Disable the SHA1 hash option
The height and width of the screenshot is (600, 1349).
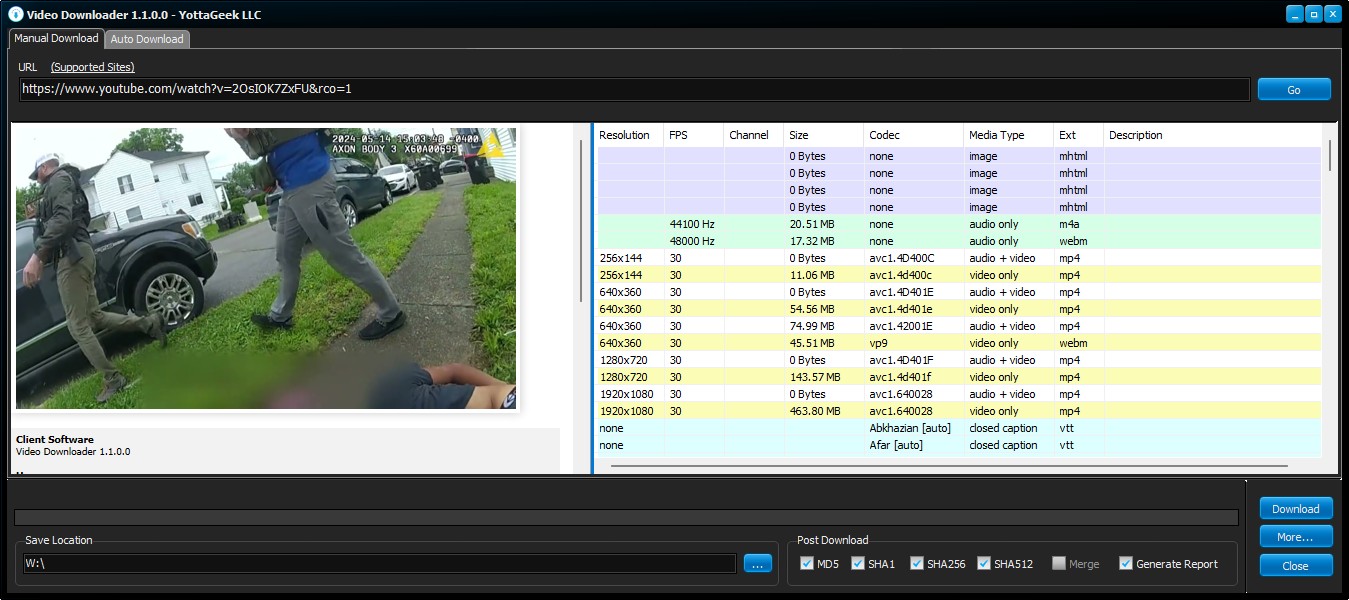pos(858,563)
